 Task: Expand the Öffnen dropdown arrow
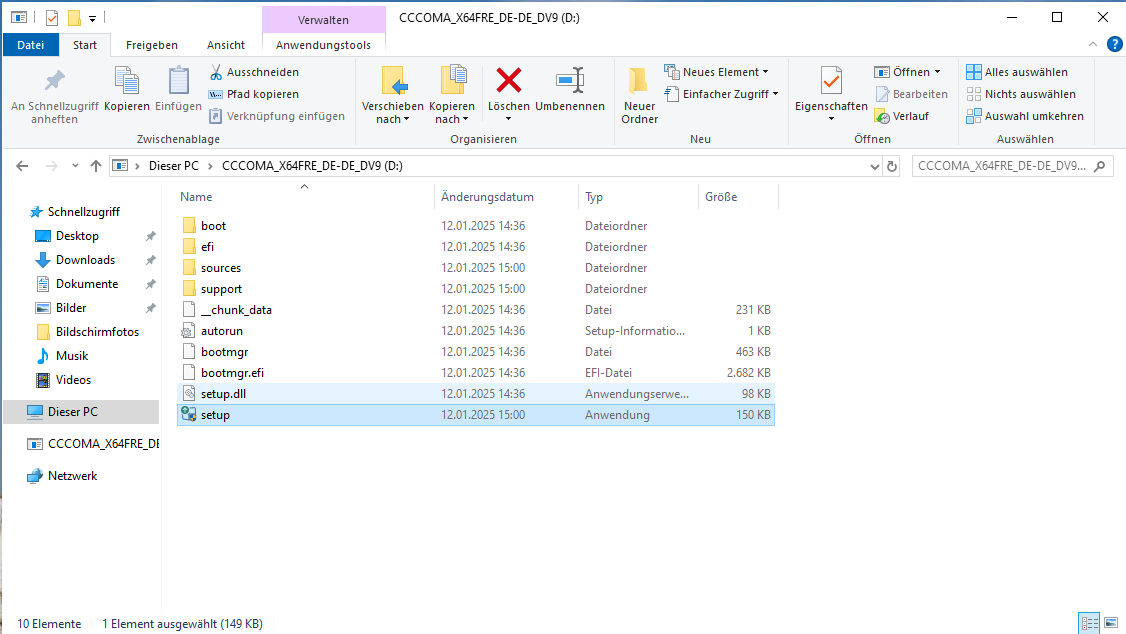(937, 72)
